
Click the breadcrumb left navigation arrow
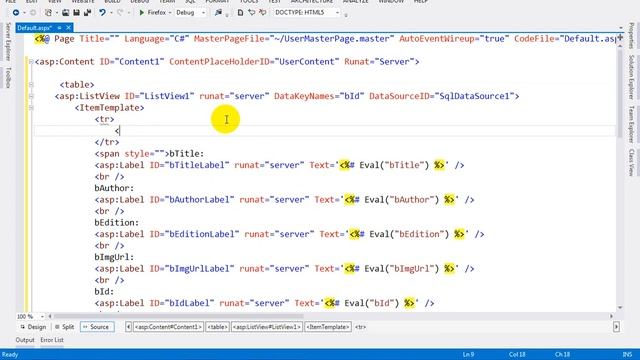click(129, 327)
